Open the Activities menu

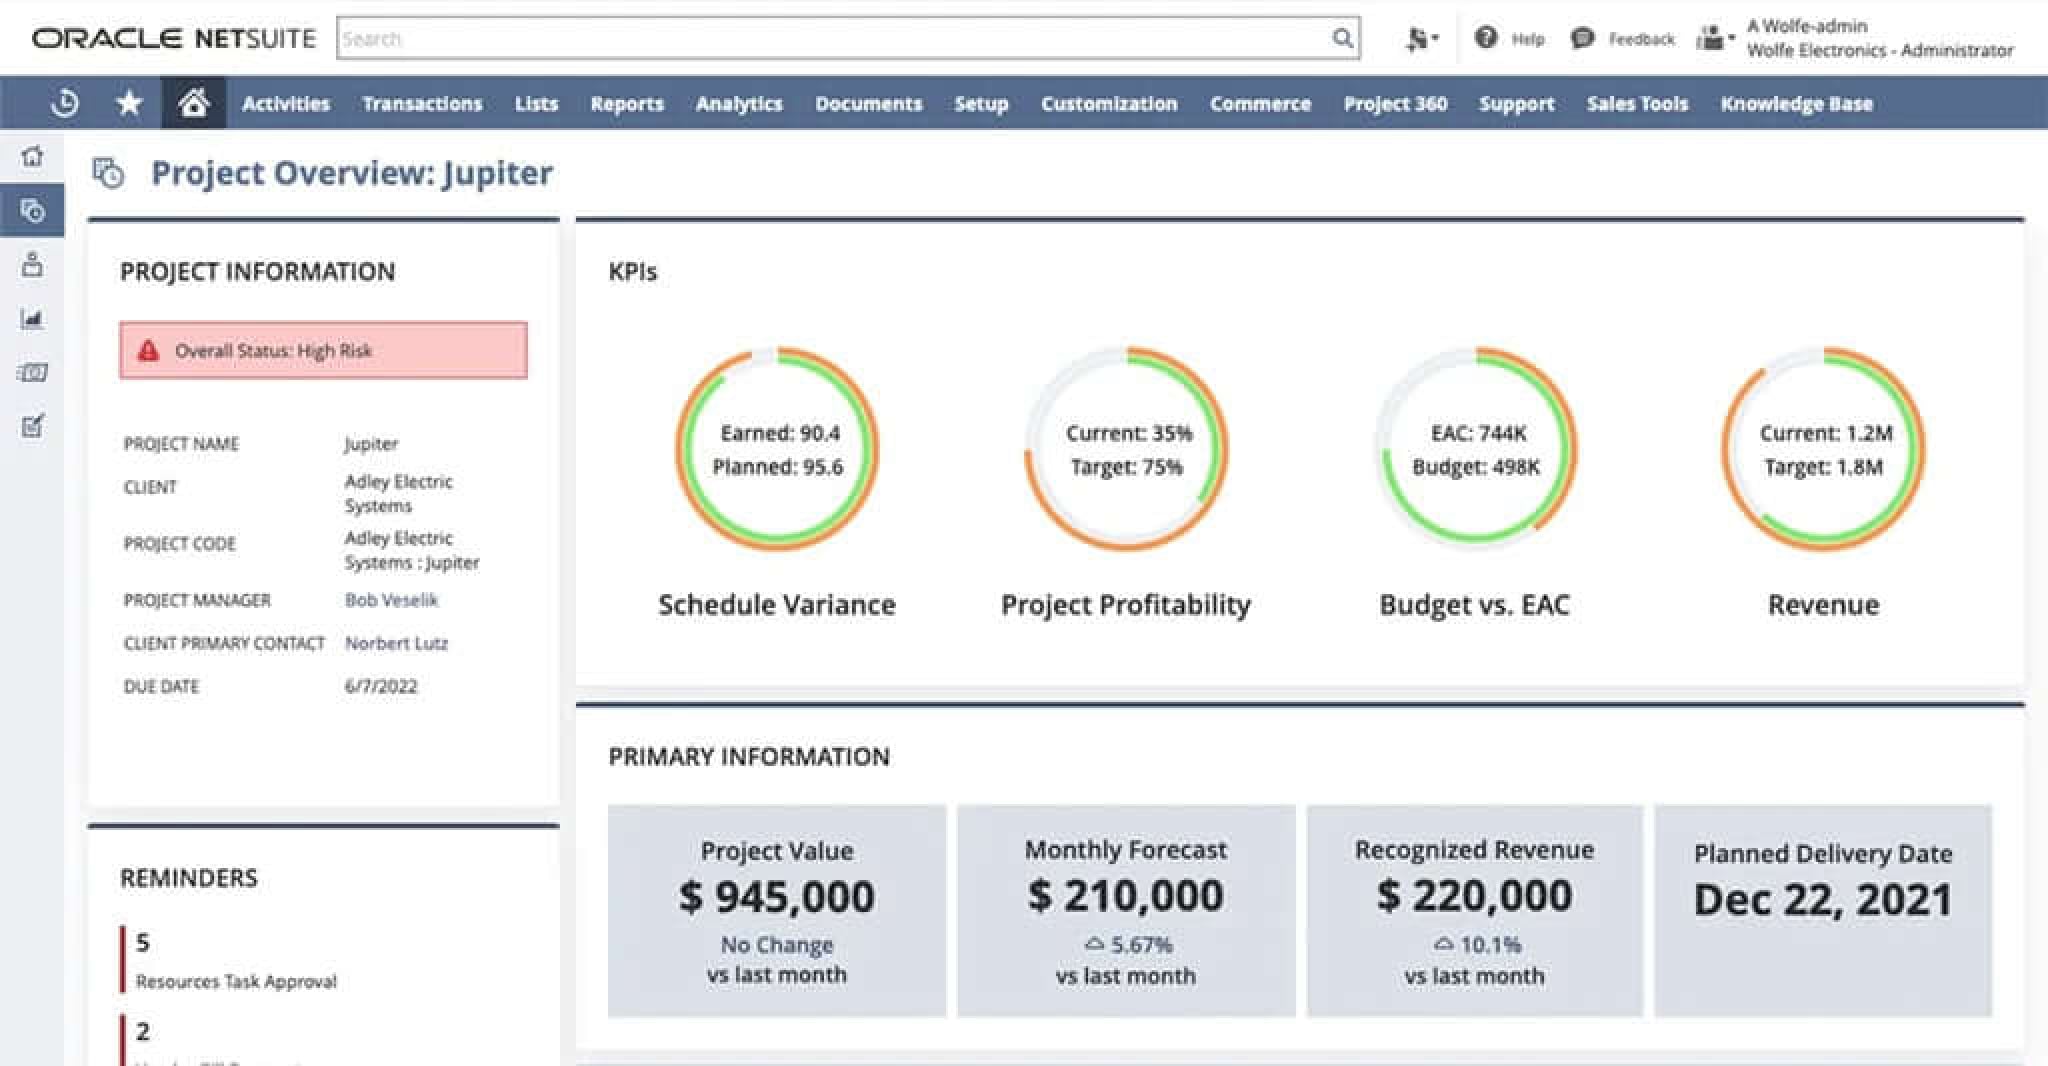(286, 103)
